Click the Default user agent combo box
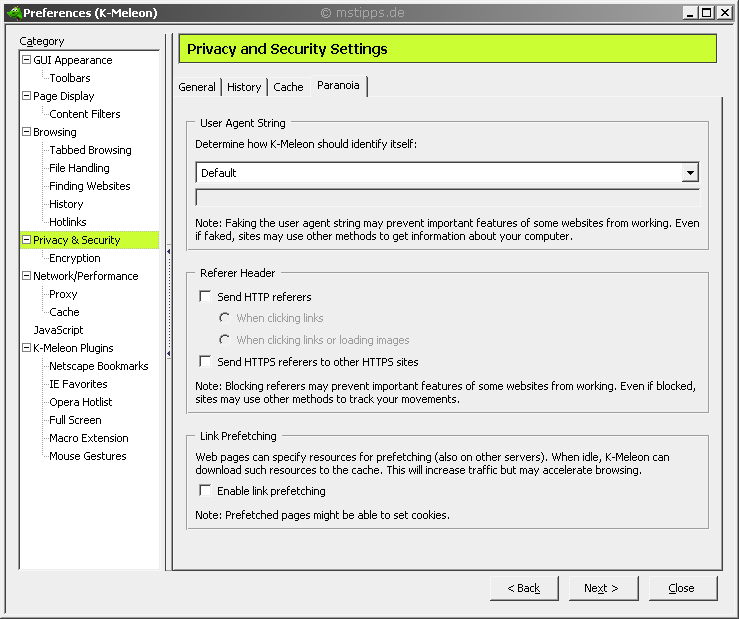 tap(447, 173)
